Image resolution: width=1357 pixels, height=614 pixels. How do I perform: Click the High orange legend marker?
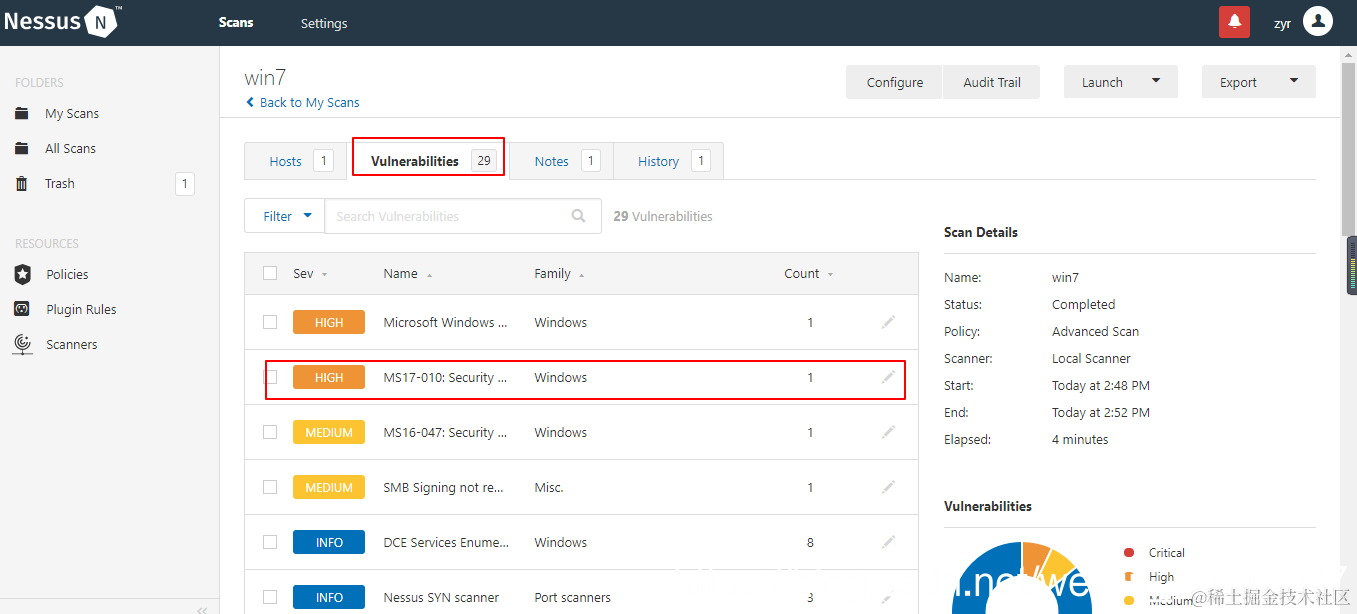click(x=1129, y=576)
